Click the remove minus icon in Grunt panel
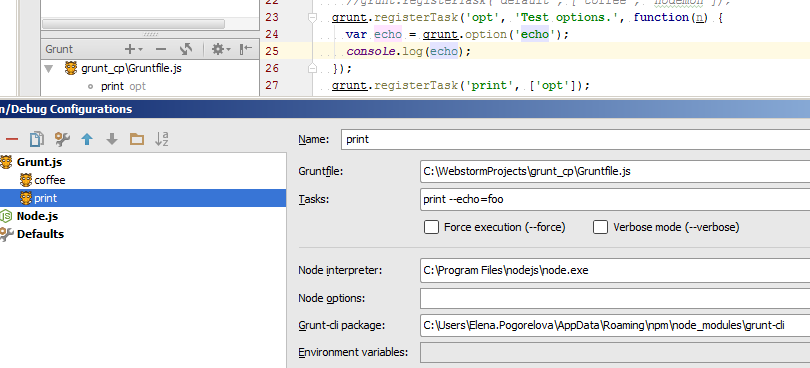 (x=161, y=49)
